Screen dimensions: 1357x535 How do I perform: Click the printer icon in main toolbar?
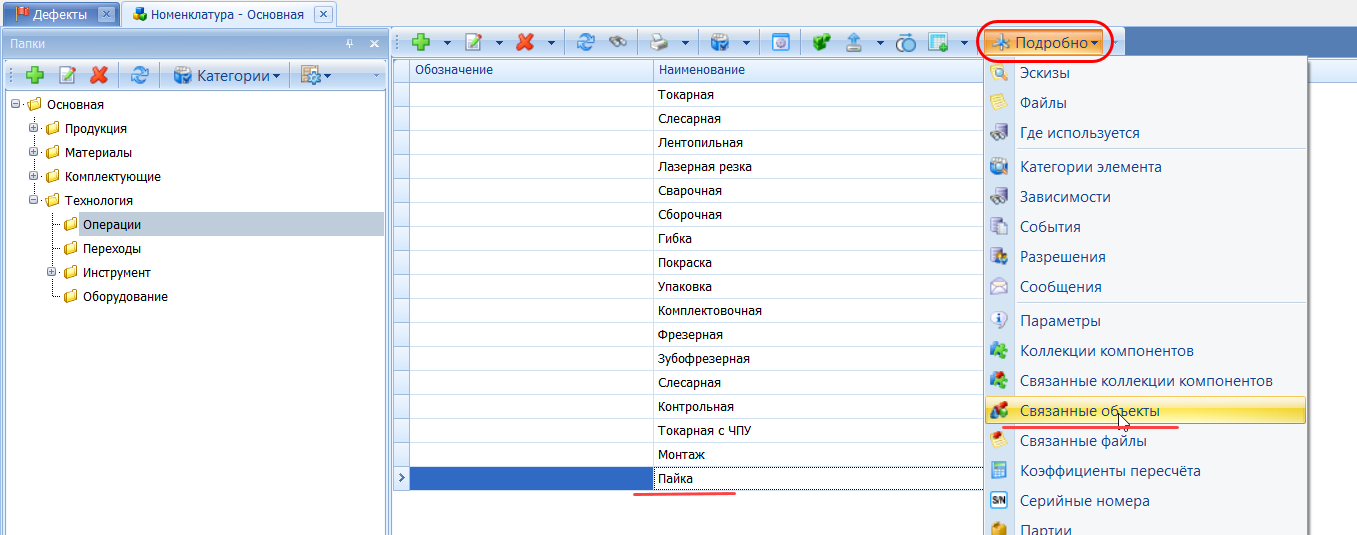click(659, 43)
